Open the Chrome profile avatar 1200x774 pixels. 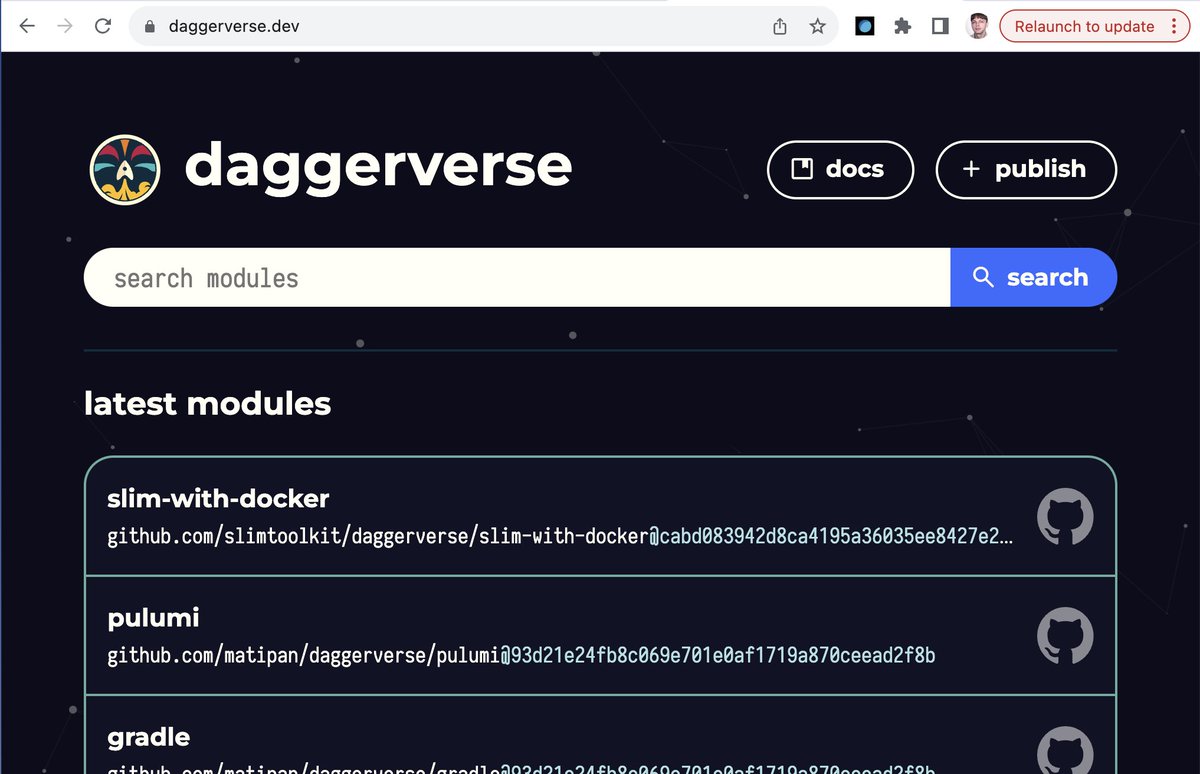(978, 27)
